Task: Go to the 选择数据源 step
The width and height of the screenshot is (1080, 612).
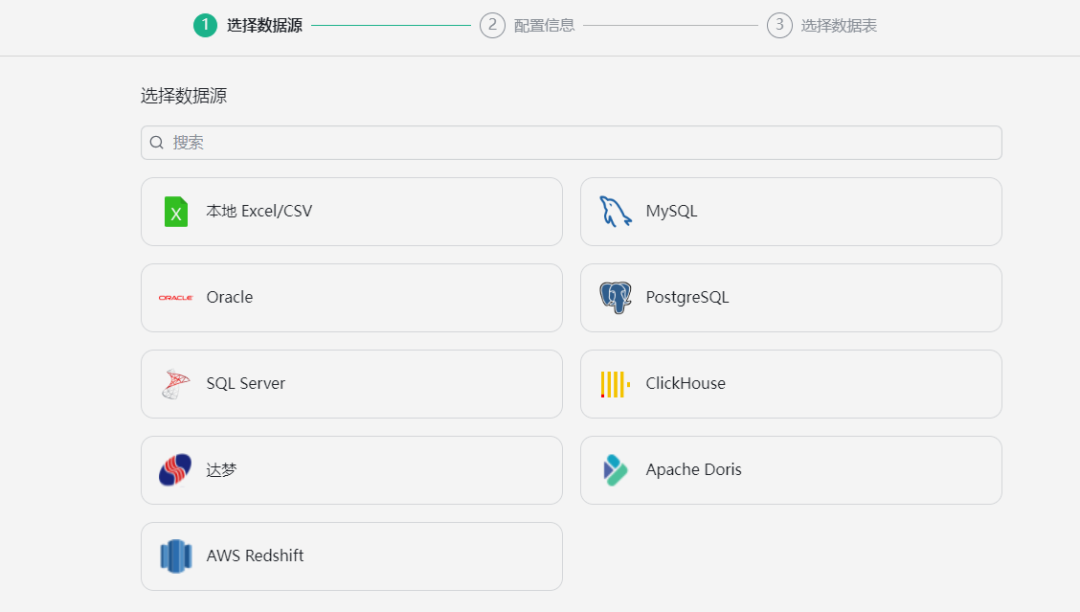Action: click(x=264, y=25)
